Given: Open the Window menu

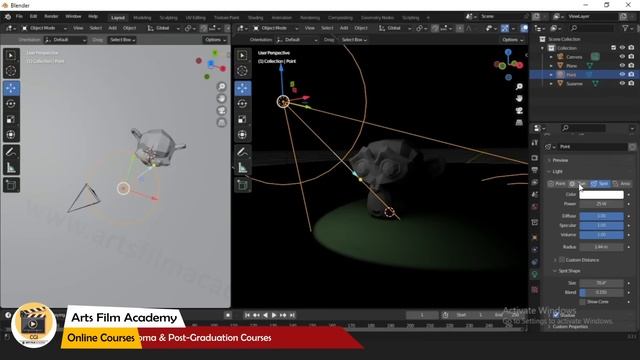Looking at the screenshot, I should [73, 17].
